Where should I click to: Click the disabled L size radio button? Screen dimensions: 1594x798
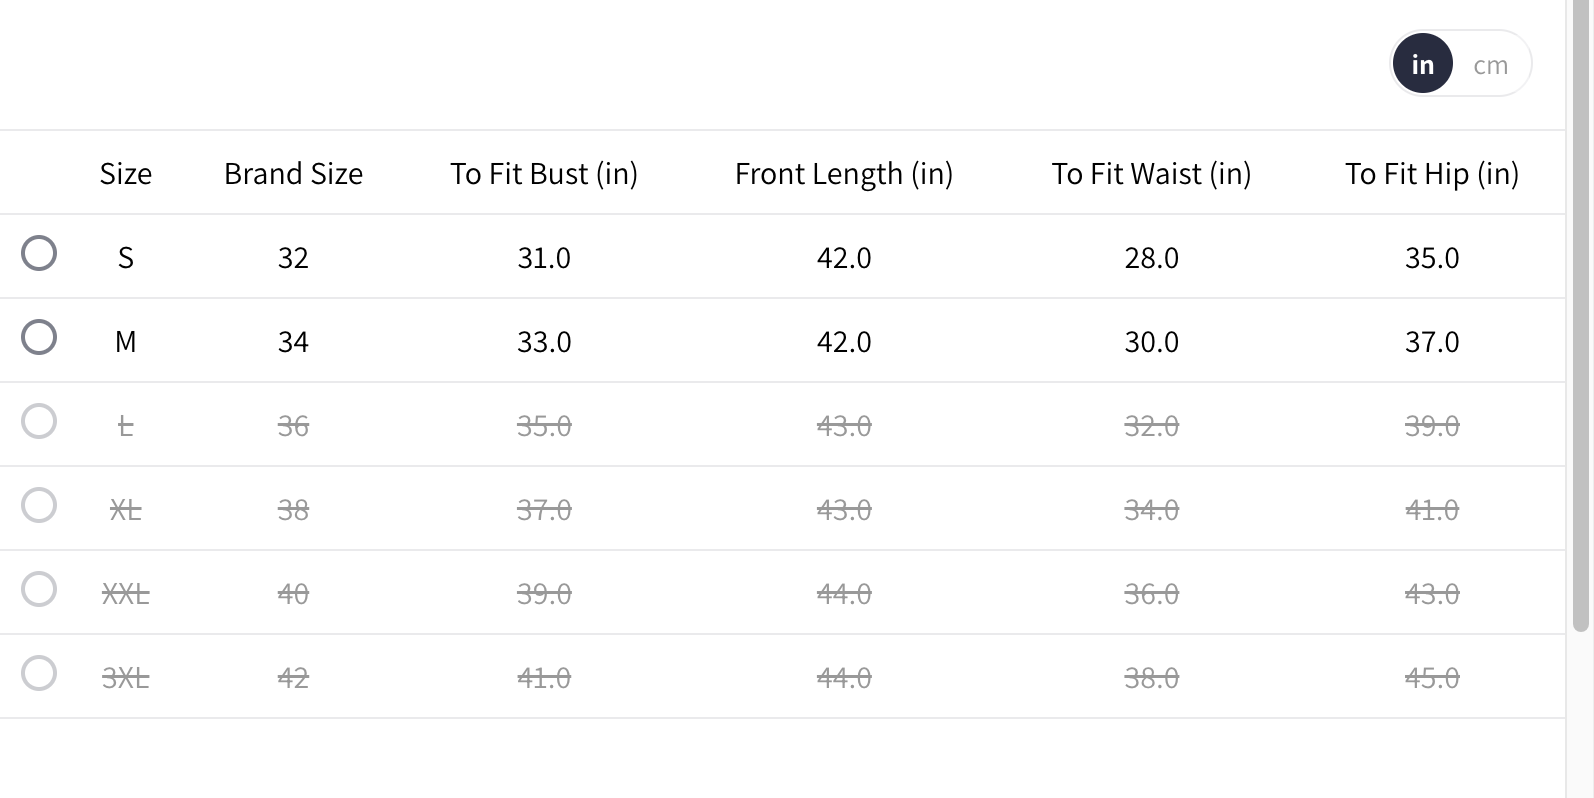pyautogui.click(x=39, y=421)
